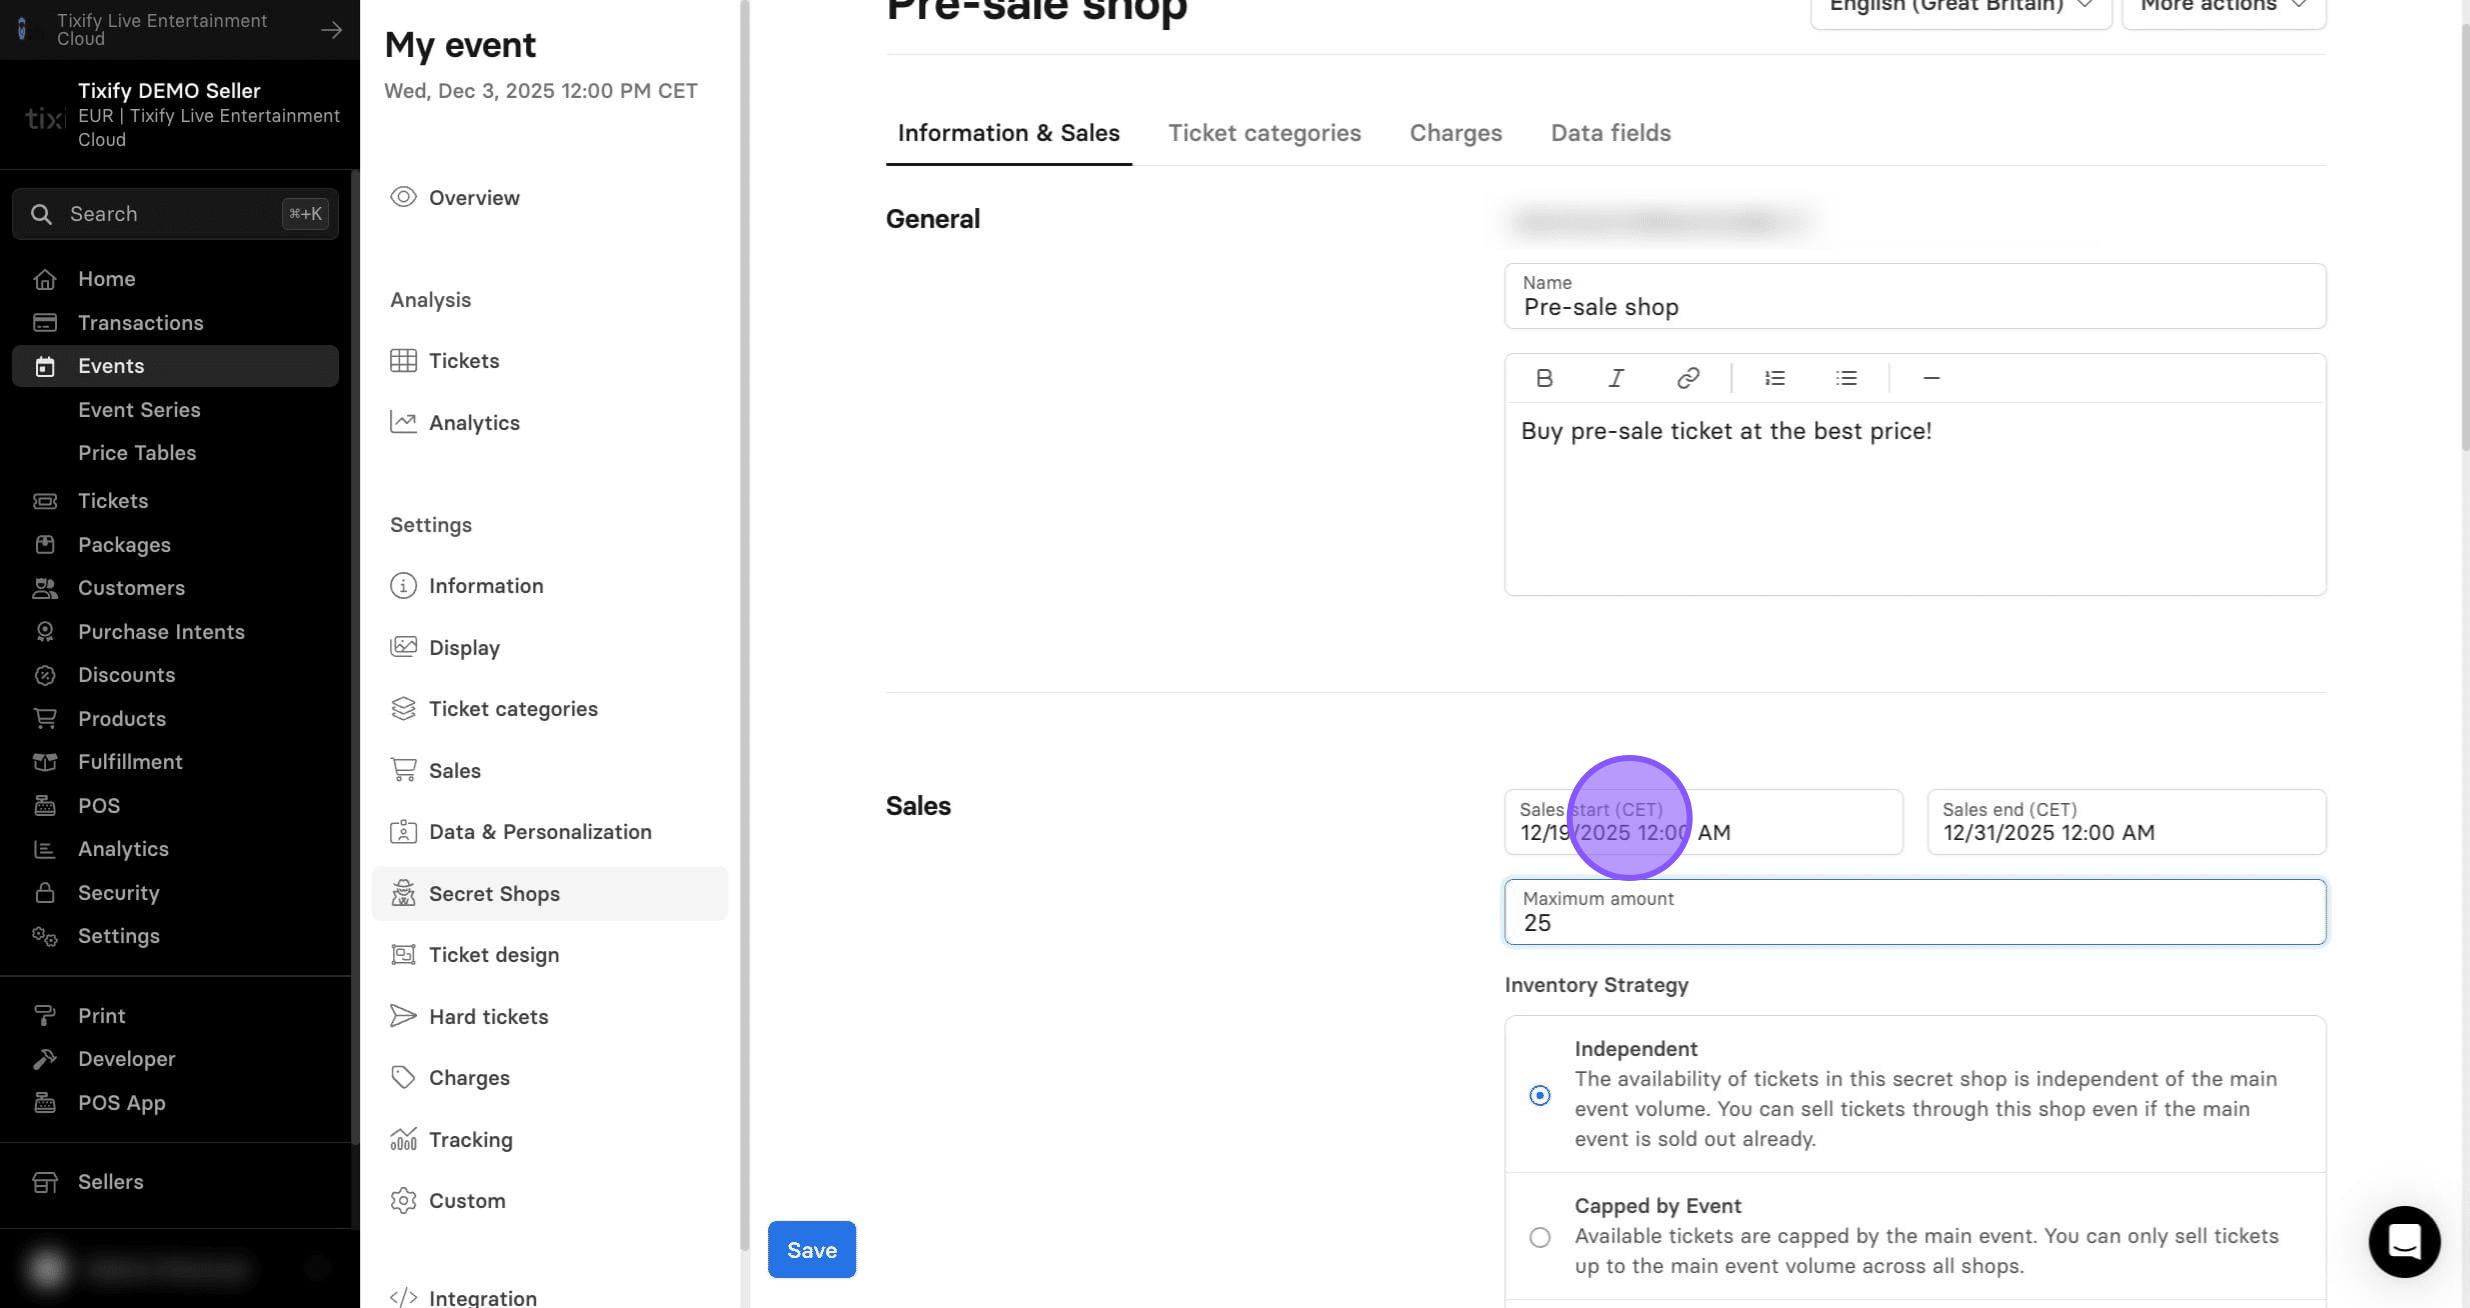Insert a link in description editor

[1688, 378]
